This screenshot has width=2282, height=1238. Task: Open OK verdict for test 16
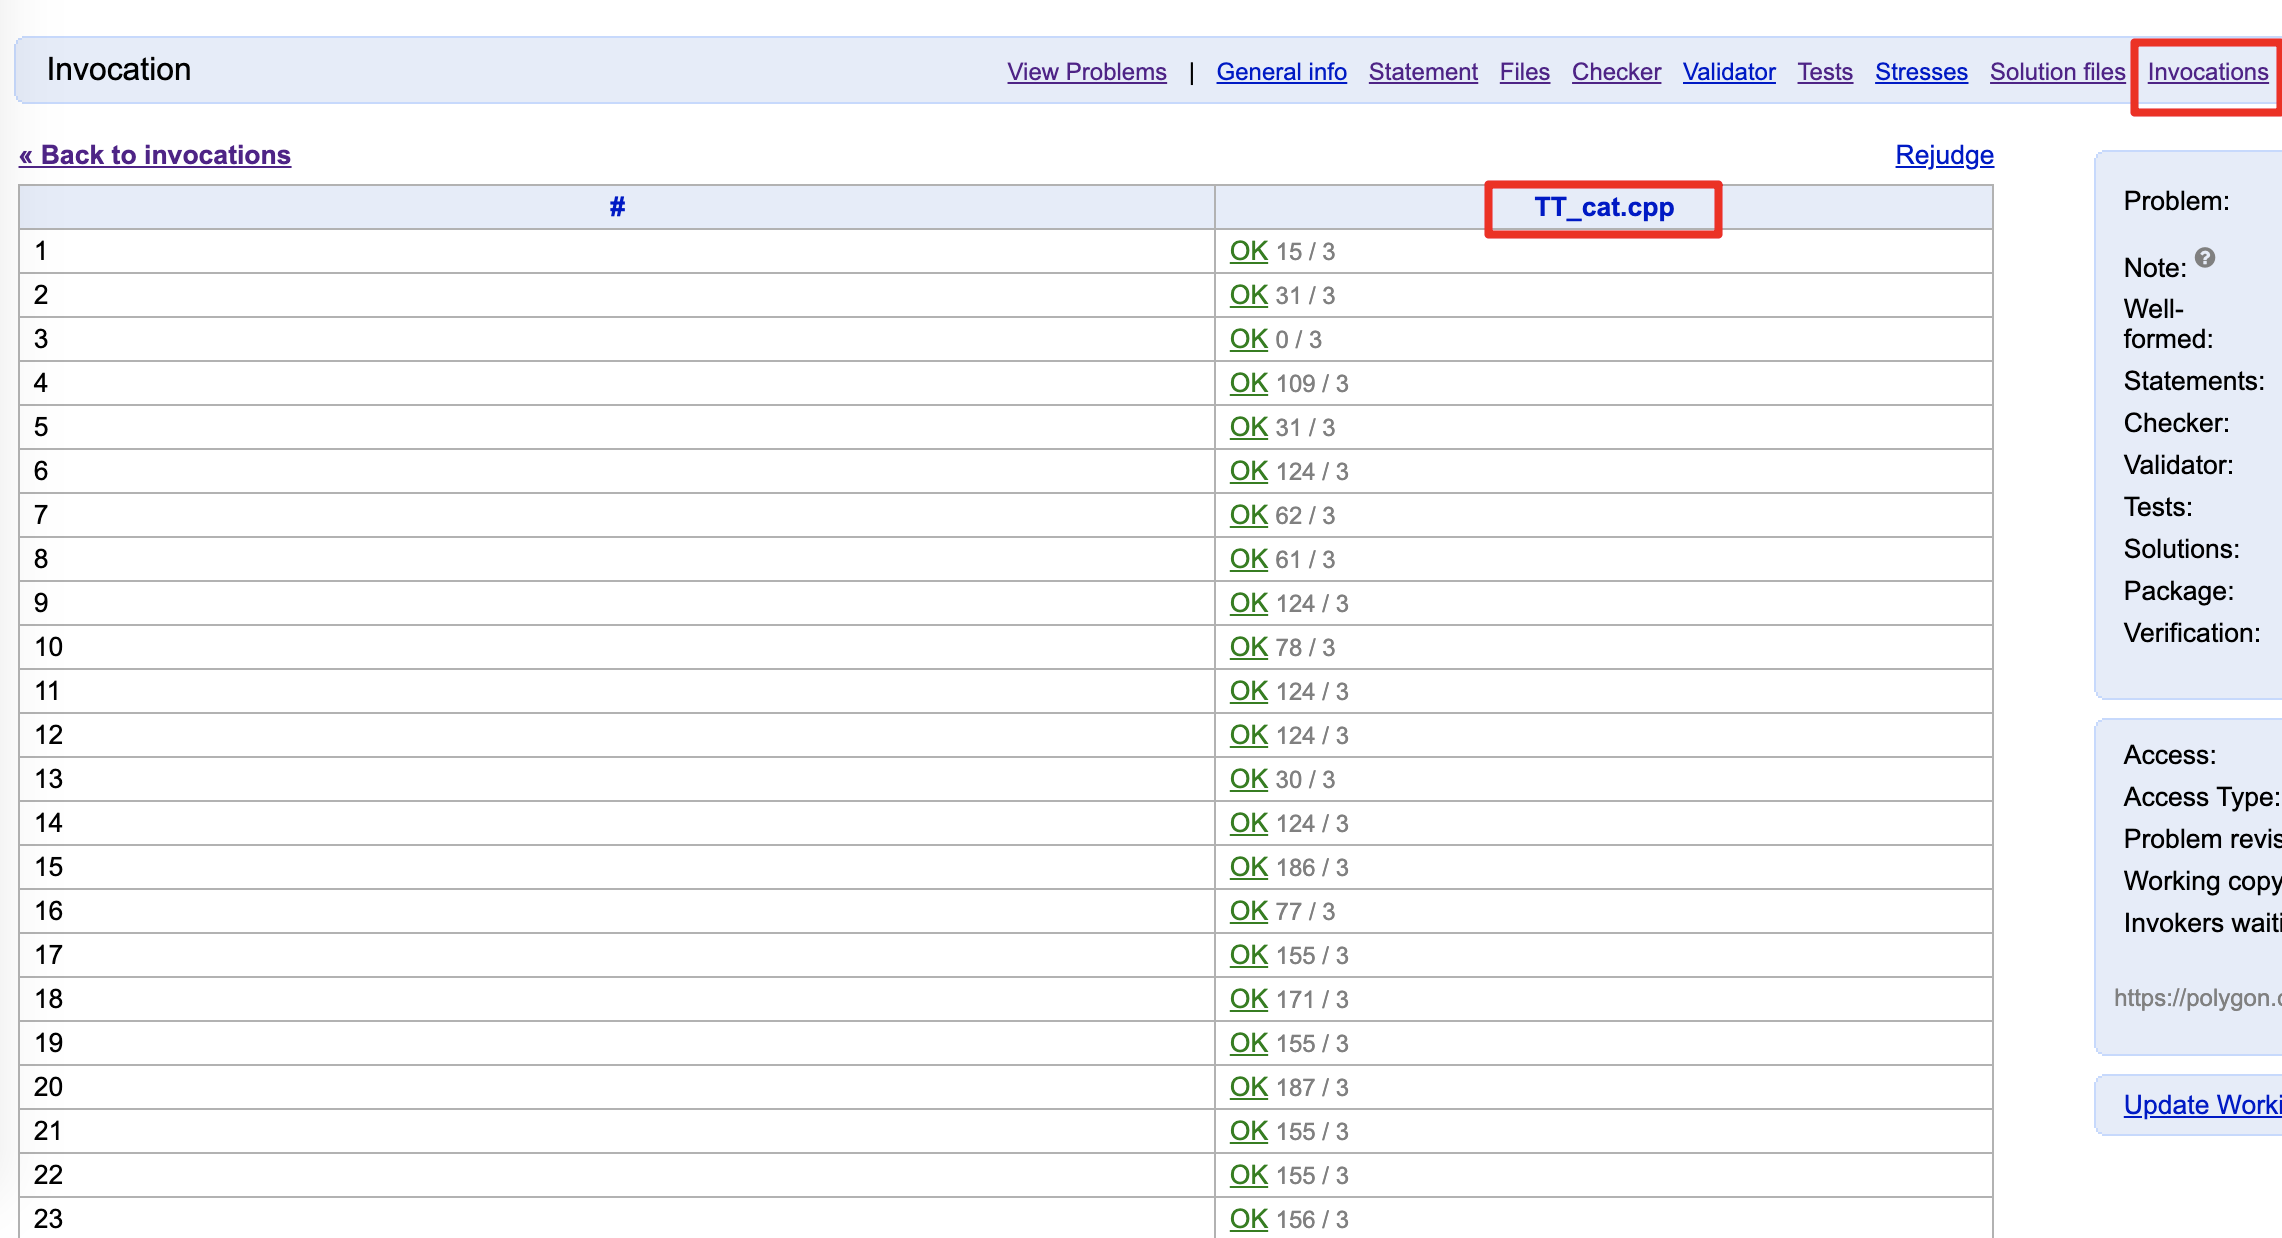coord(1249,911)
